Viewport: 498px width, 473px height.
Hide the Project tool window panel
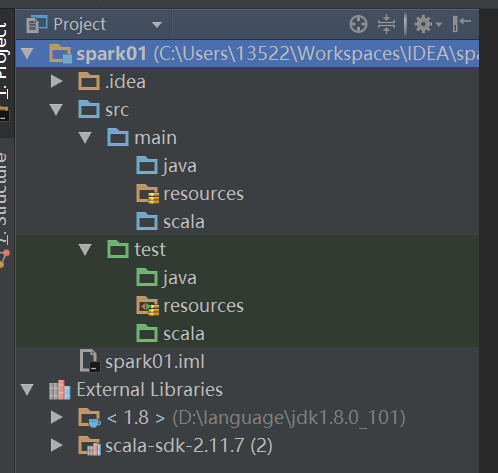[462, 24]
